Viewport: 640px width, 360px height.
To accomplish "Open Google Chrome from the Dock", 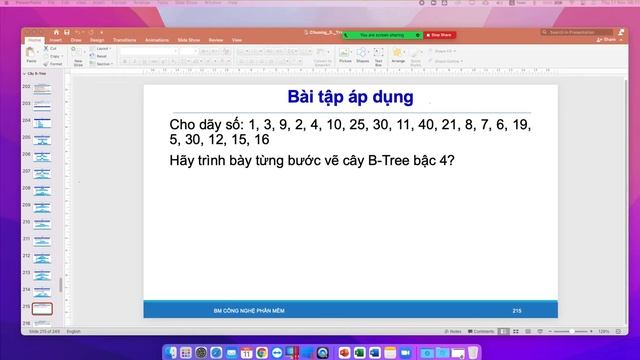I will click(262, 352).
